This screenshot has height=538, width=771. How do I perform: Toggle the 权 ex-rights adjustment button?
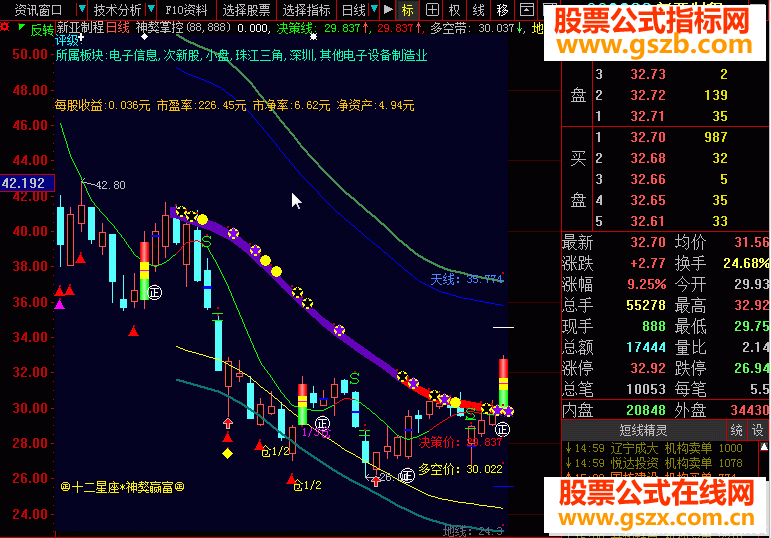point(455,9)
